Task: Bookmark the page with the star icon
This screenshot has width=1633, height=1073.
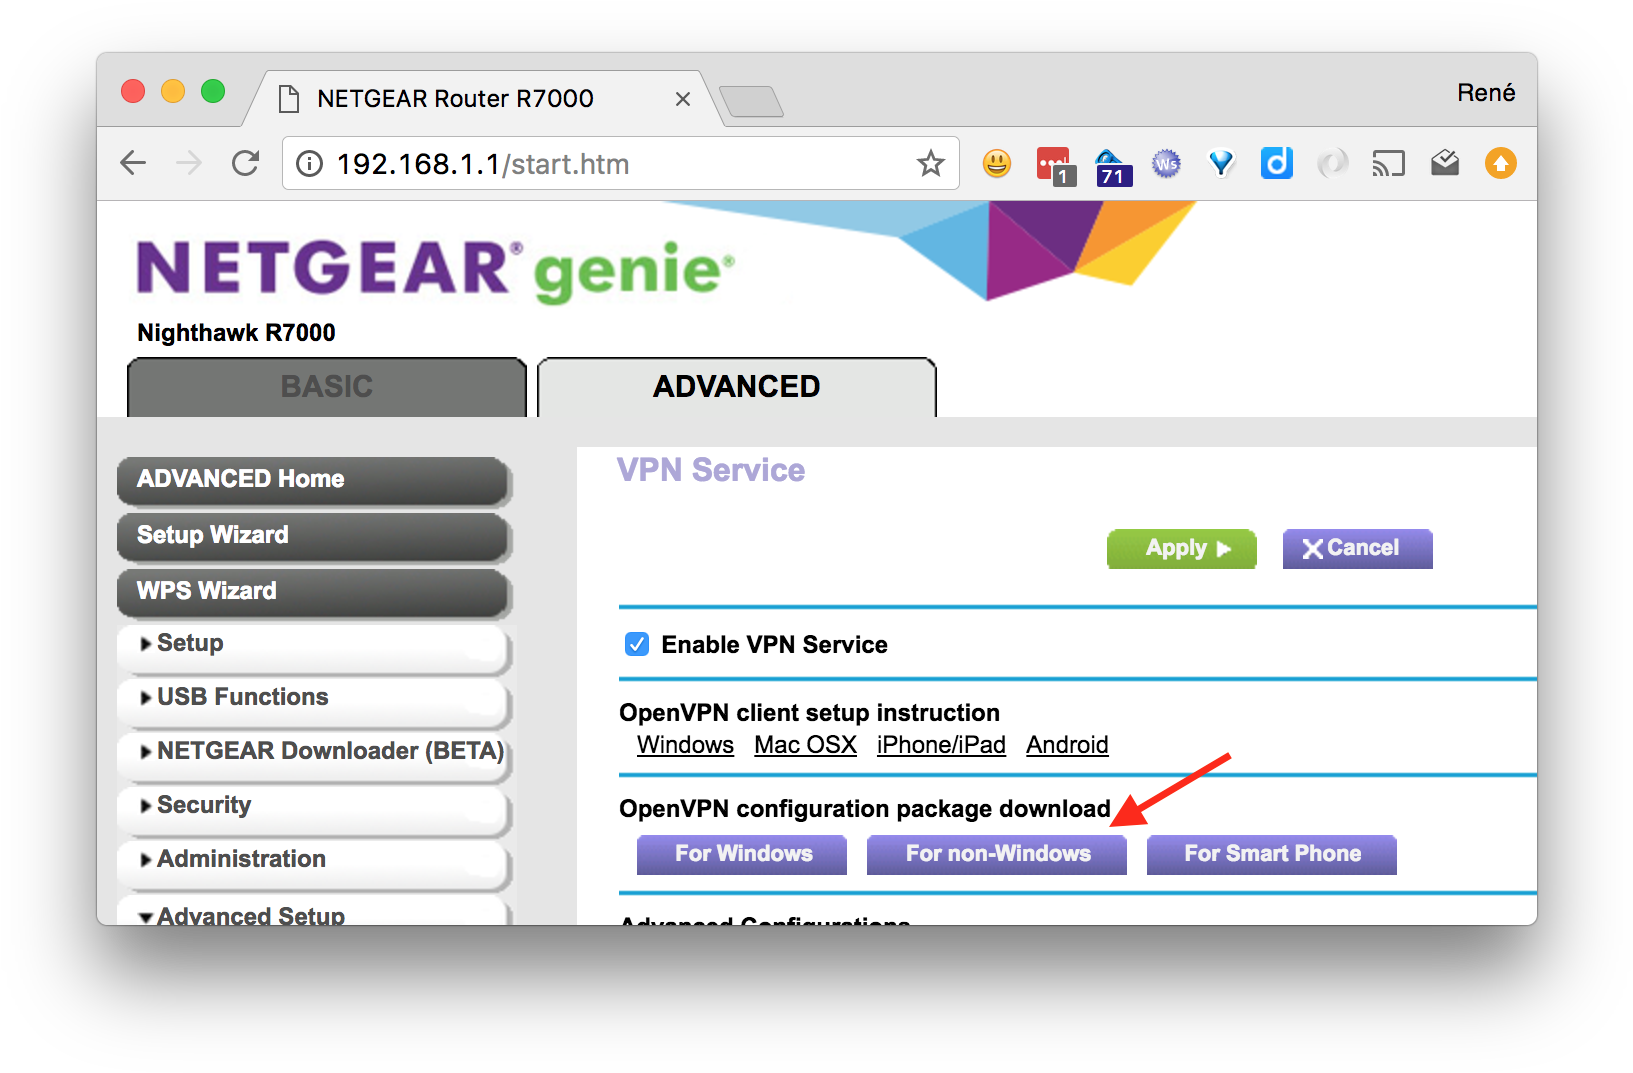Action: pyautogui.click(x=931, y=163)
